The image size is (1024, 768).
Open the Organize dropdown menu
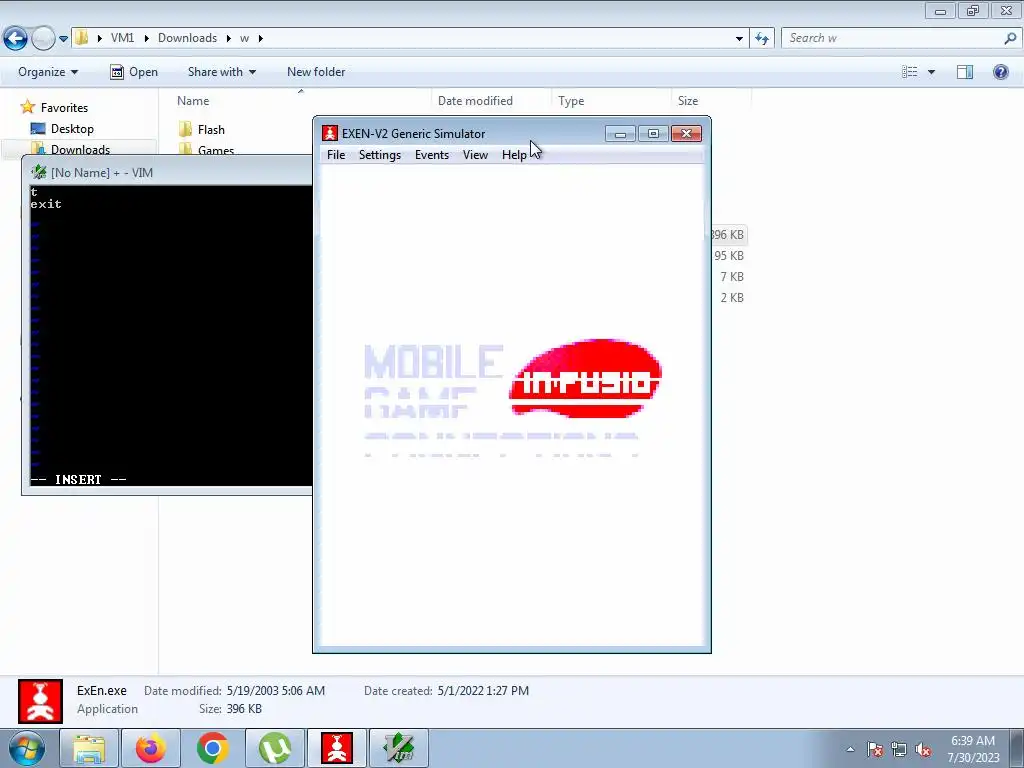[x=48, y=72]
